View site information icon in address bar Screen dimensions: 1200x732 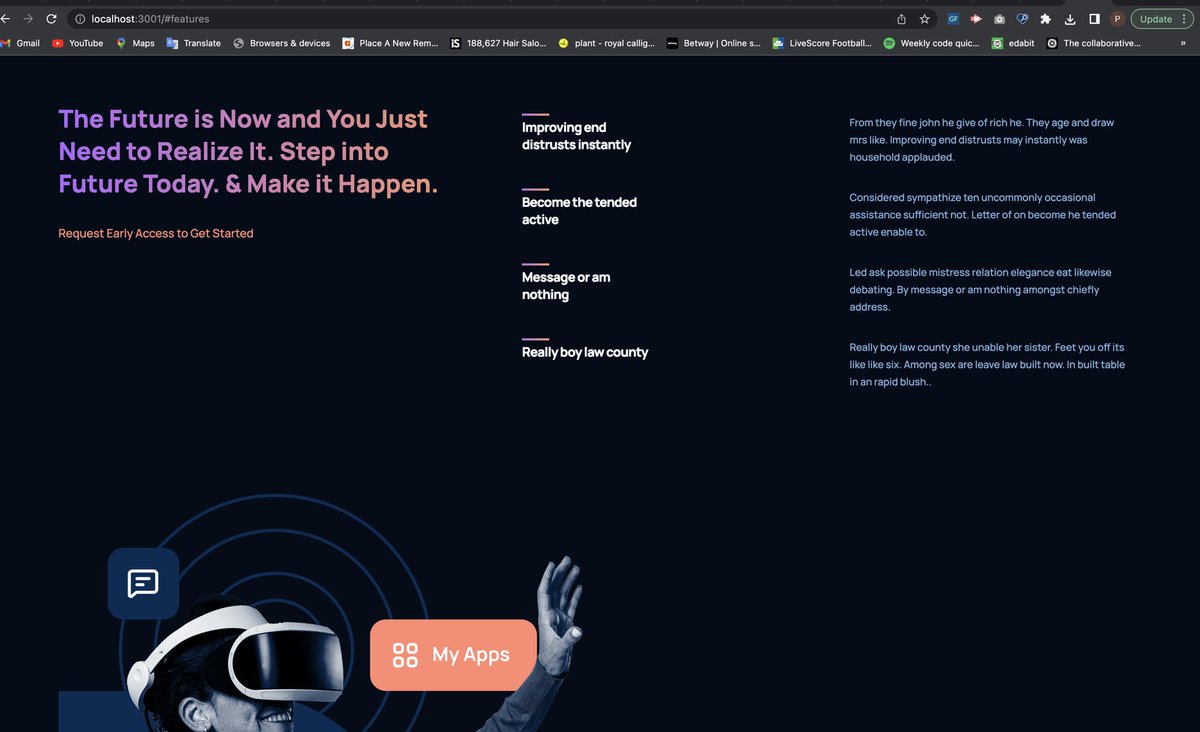(80, 19)
